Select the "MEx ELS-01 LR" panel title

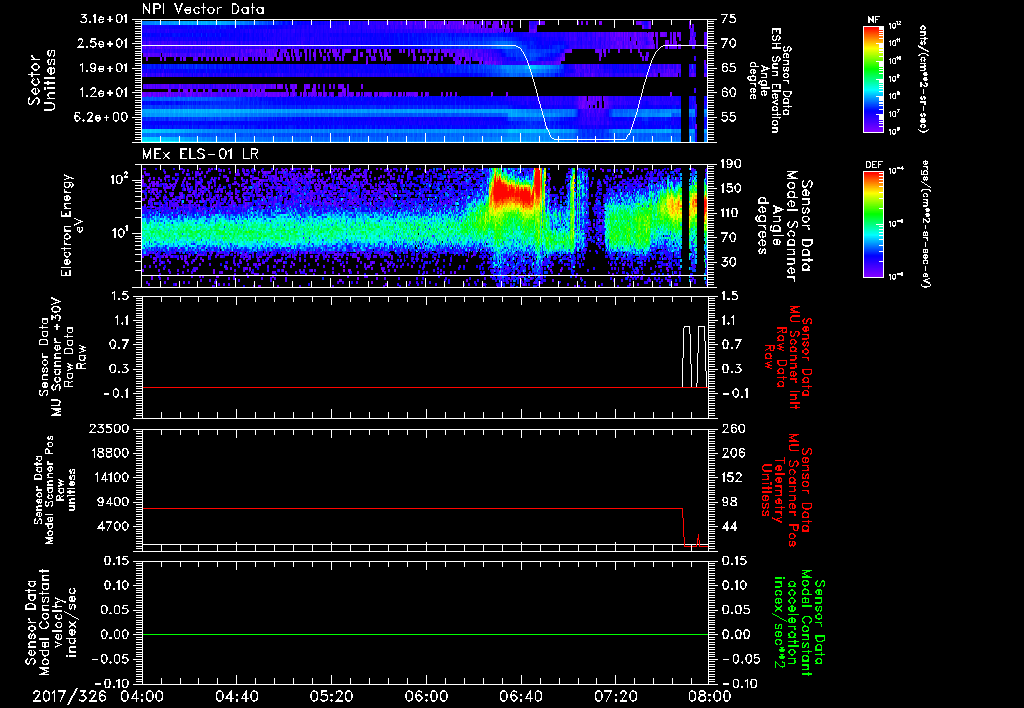(200, 155)
